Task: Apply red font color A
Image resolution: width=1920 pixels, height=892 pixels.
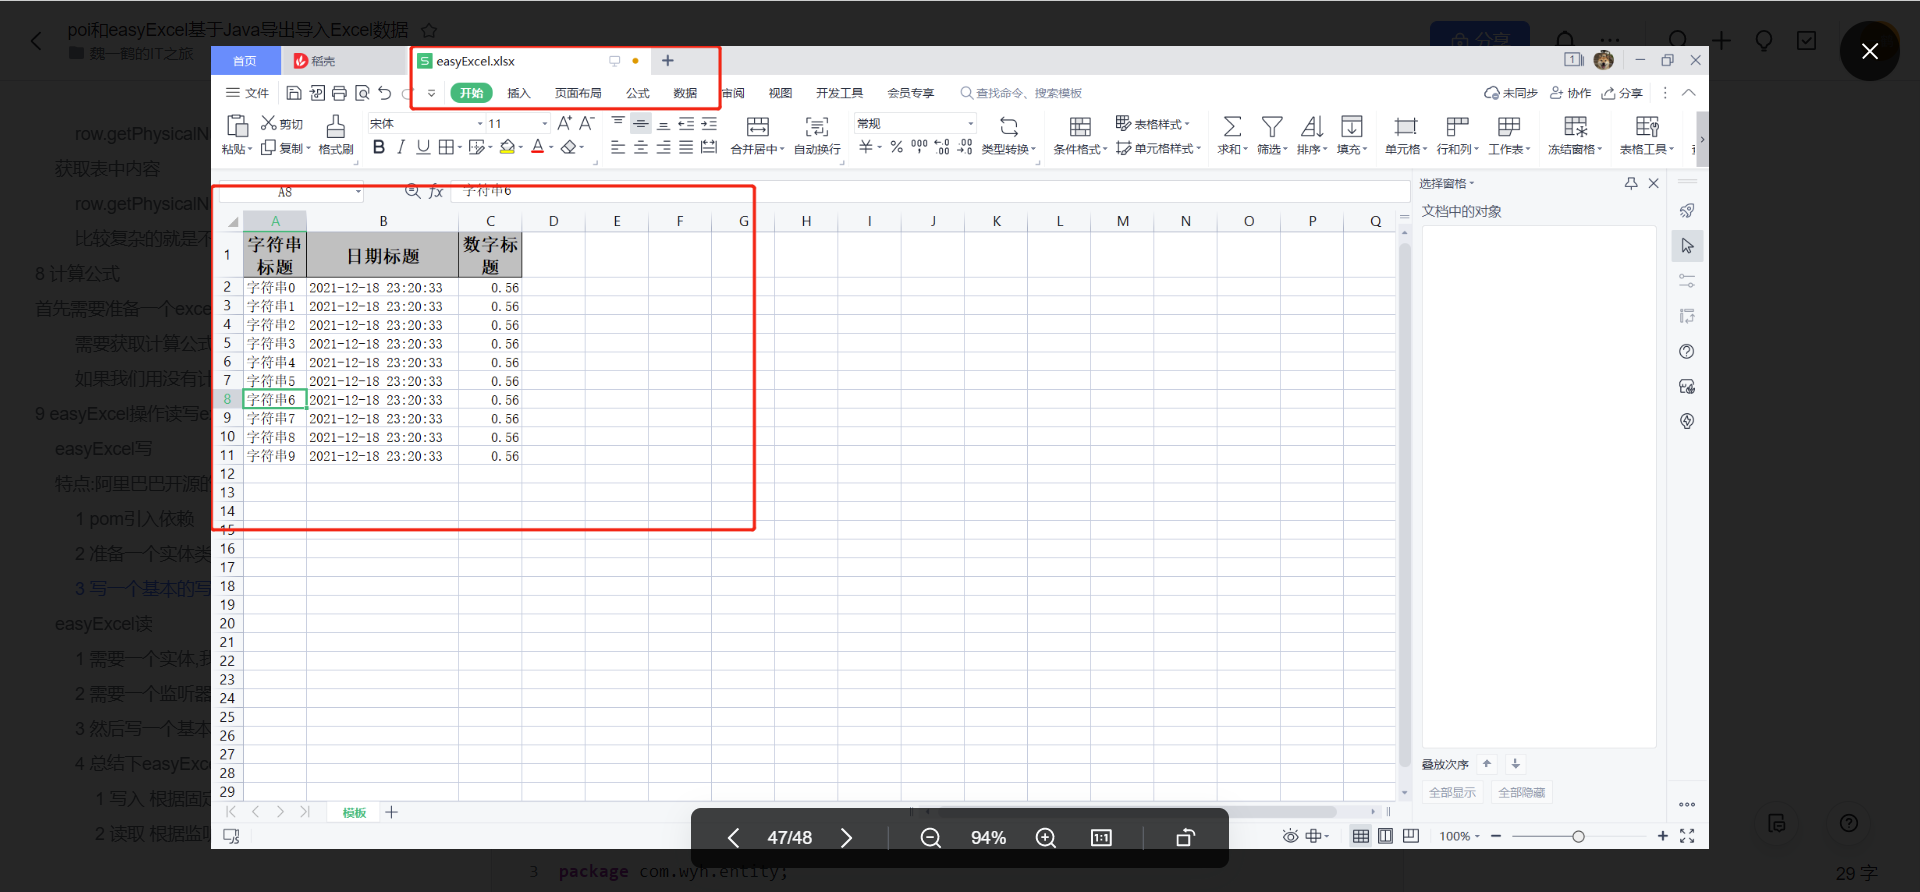Action: (538, 147)
